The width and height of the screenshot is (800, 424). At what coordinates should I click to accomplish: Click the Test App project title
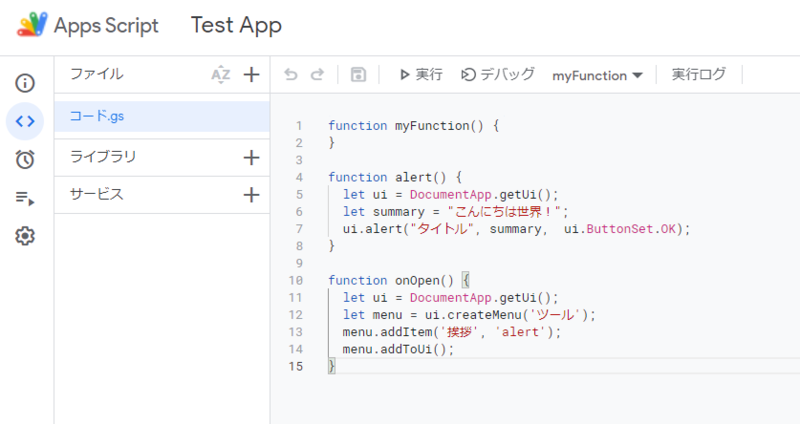coord(236,25)
